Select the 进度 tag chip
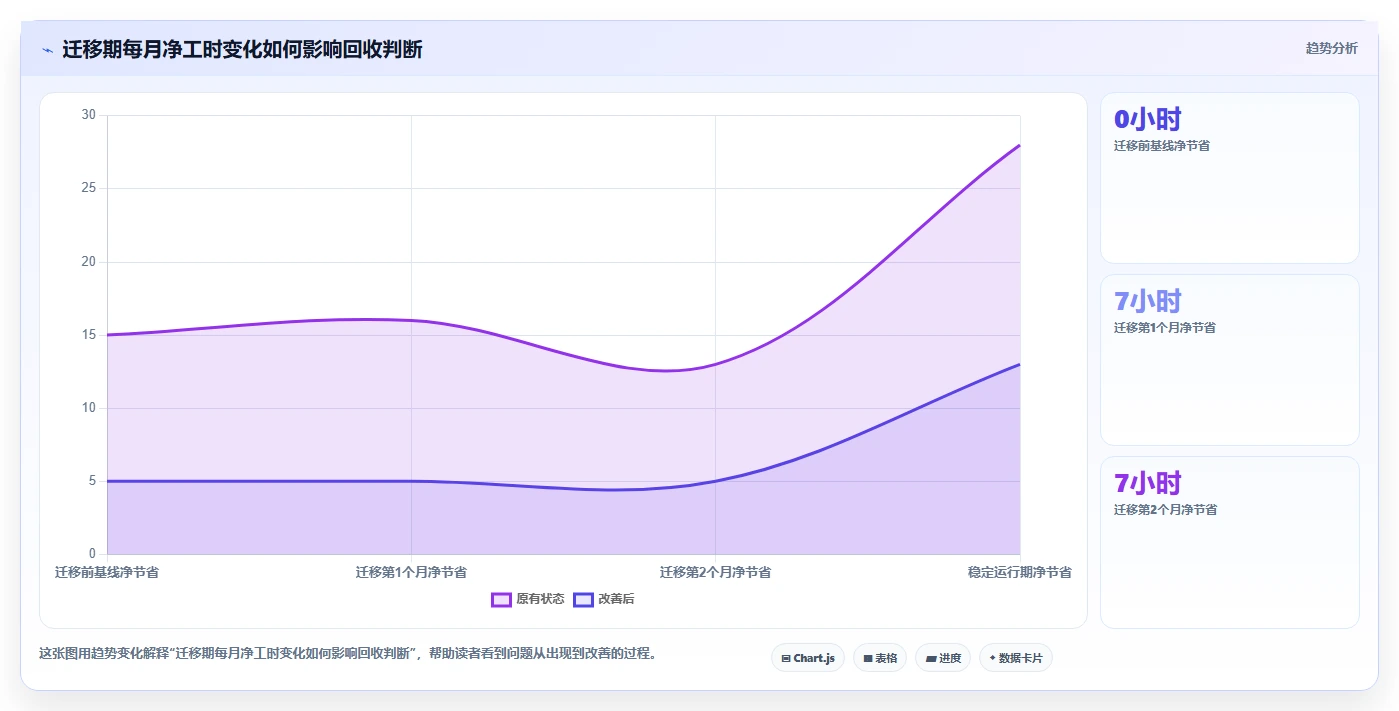 tap(943, 658)
